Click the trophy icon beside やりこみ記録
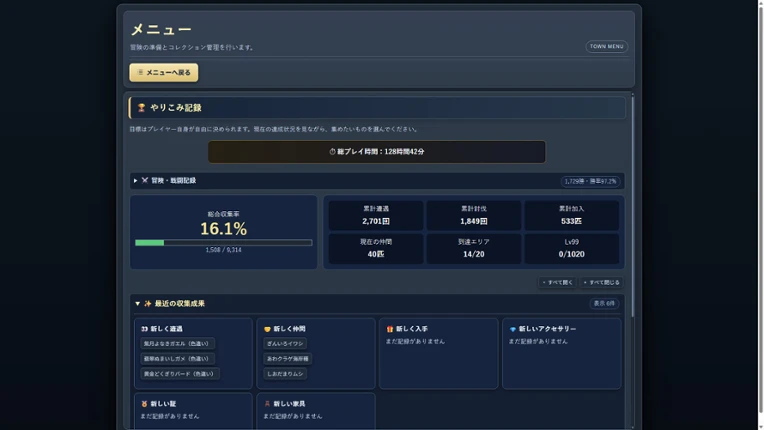Viewport: 764px width, 430px height. pos(141,108)
